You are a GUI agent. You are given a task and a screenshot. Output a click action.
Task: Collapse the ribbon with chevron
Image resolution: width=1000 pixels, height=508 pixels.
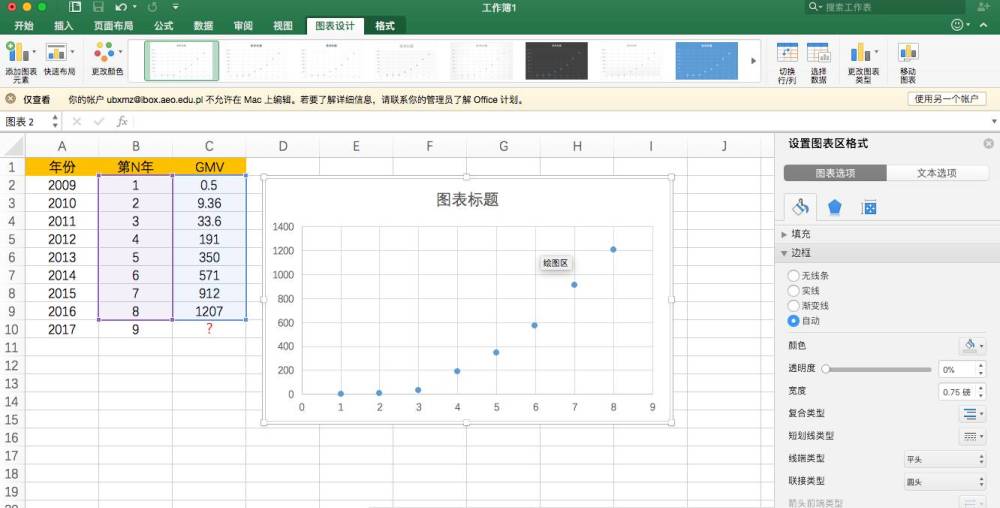coord(983,25)
